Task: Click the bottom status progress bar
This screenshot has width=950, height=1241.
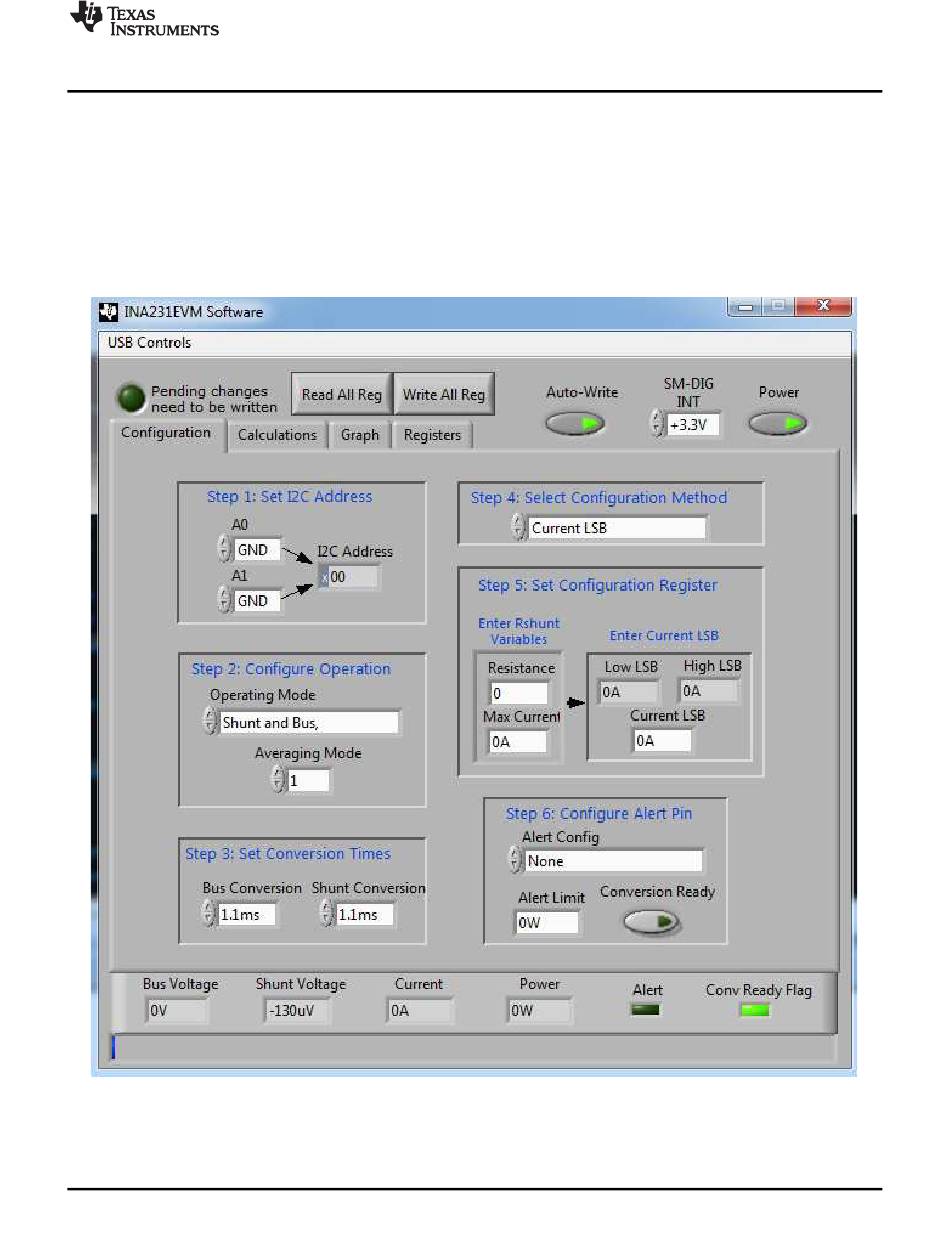Action: pyautogui.click(x=474, y=1047)
